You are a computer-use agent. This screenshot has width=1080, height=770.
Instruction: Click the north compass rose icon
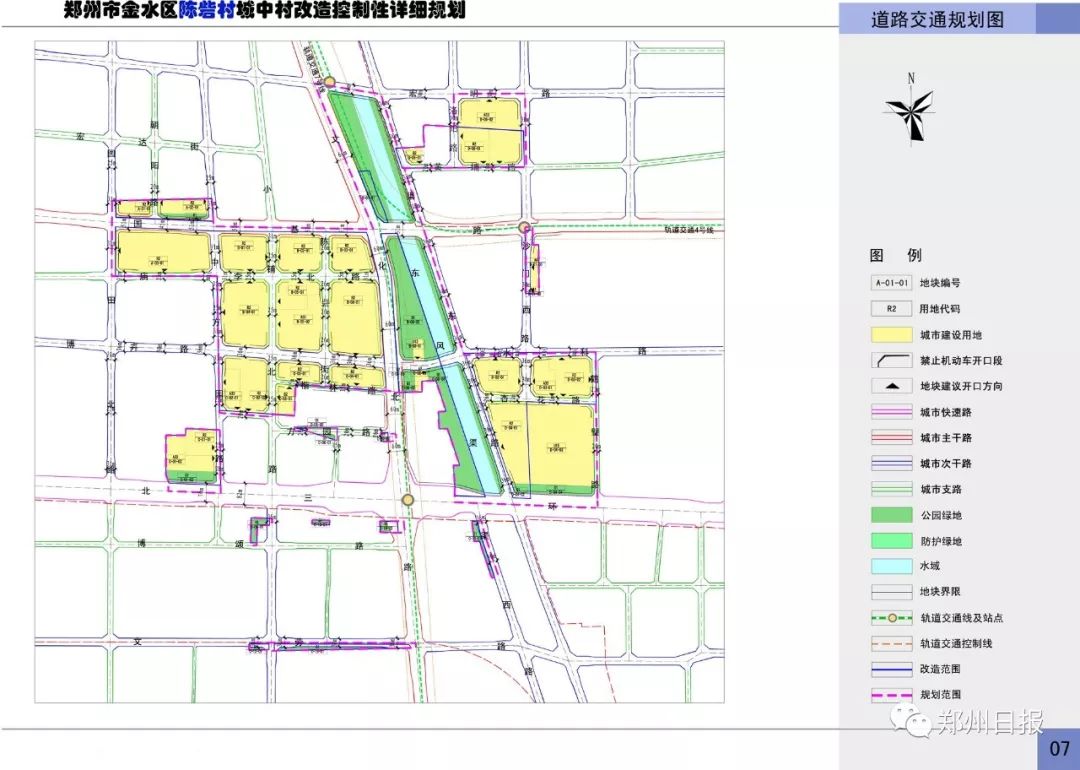tap(909, 110)
